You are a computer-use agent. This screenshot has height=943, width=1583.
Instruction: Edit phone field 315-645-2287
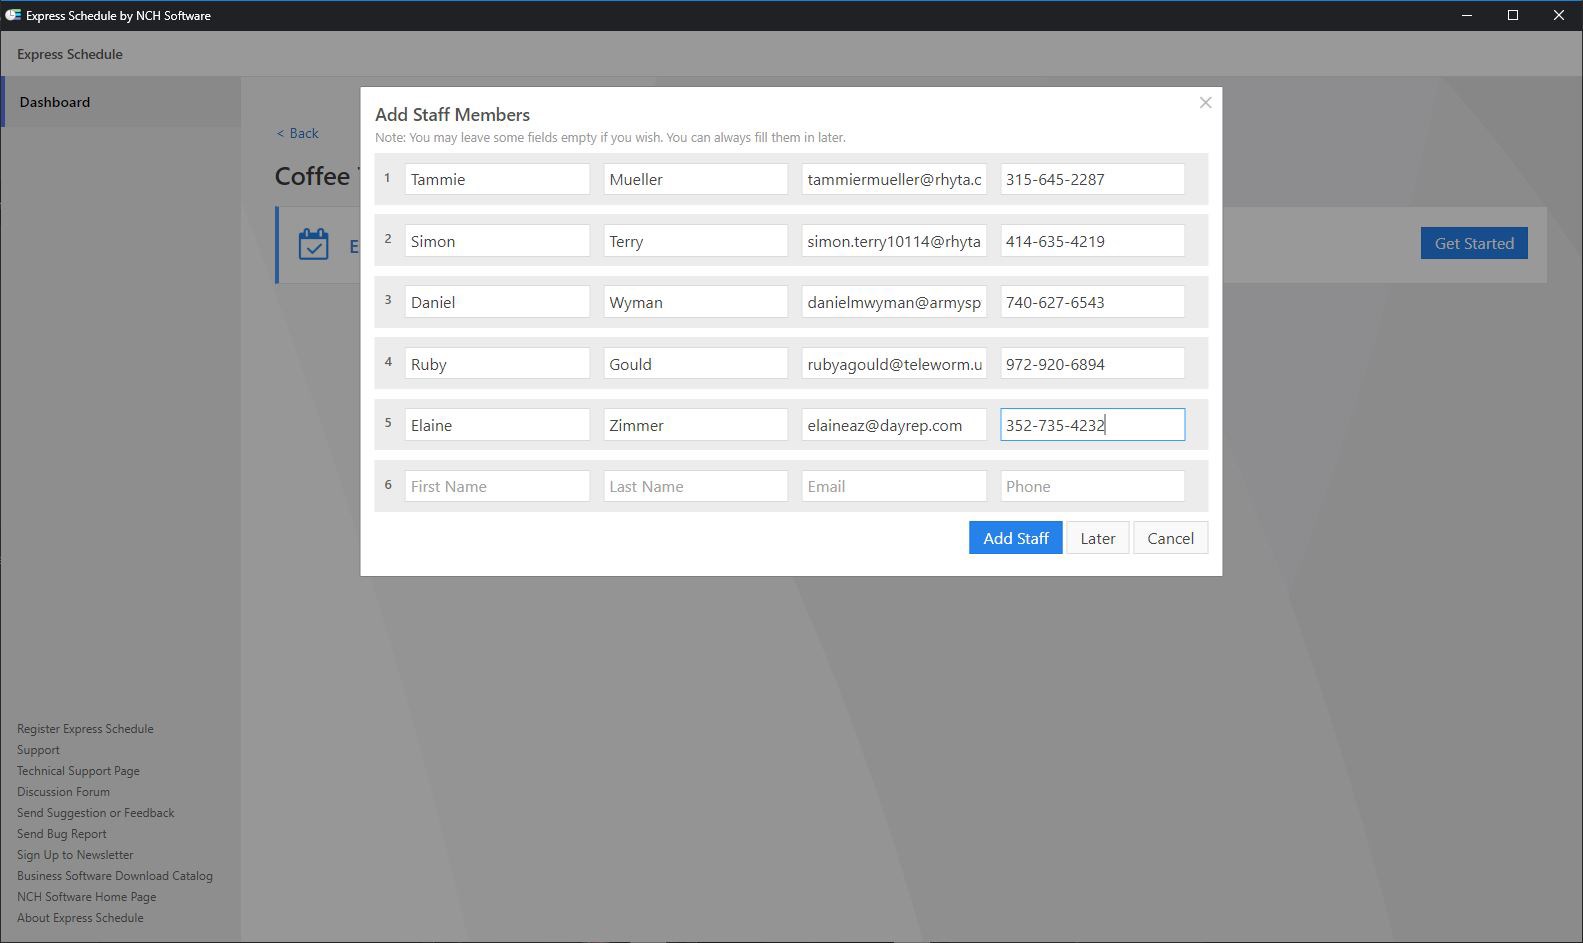[x=1092, y=179]
